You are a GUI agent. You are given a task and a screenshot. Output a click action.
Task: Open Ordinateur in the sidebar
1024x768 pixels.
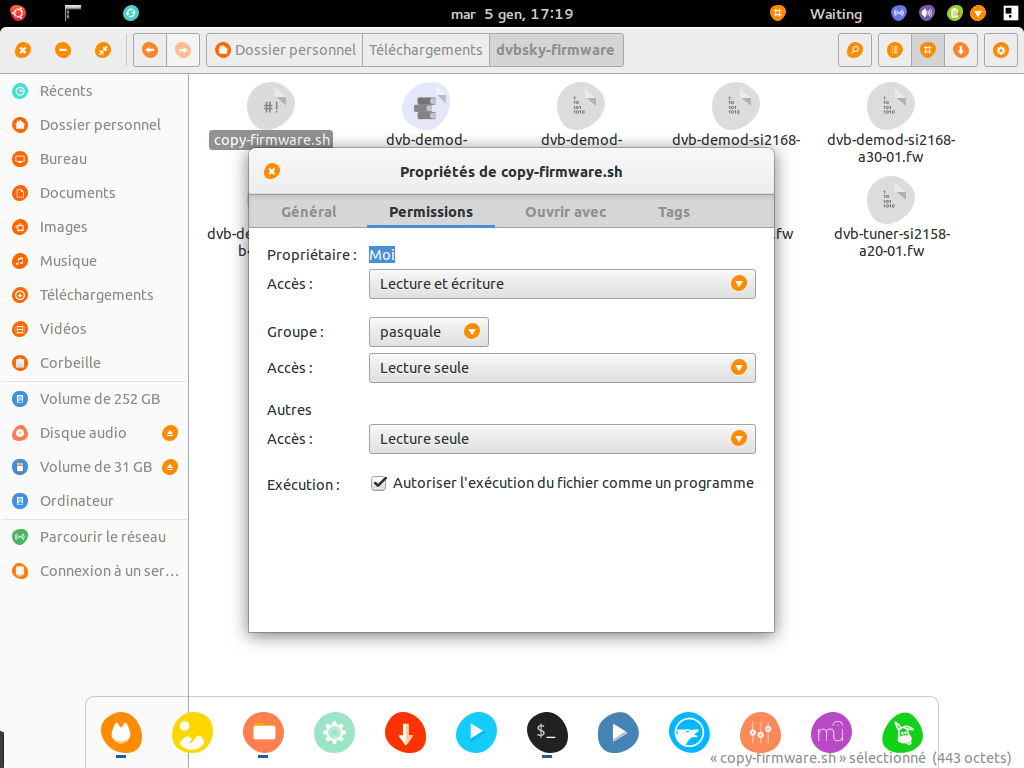[95, 501]
